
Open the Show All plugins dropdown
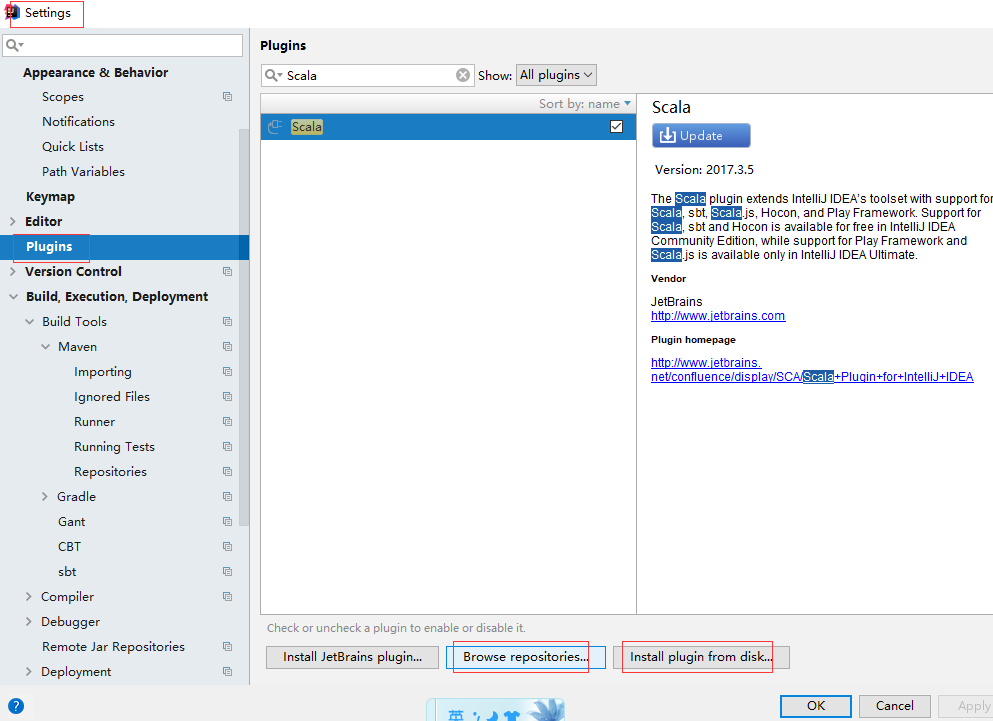(x=556, y=75)
